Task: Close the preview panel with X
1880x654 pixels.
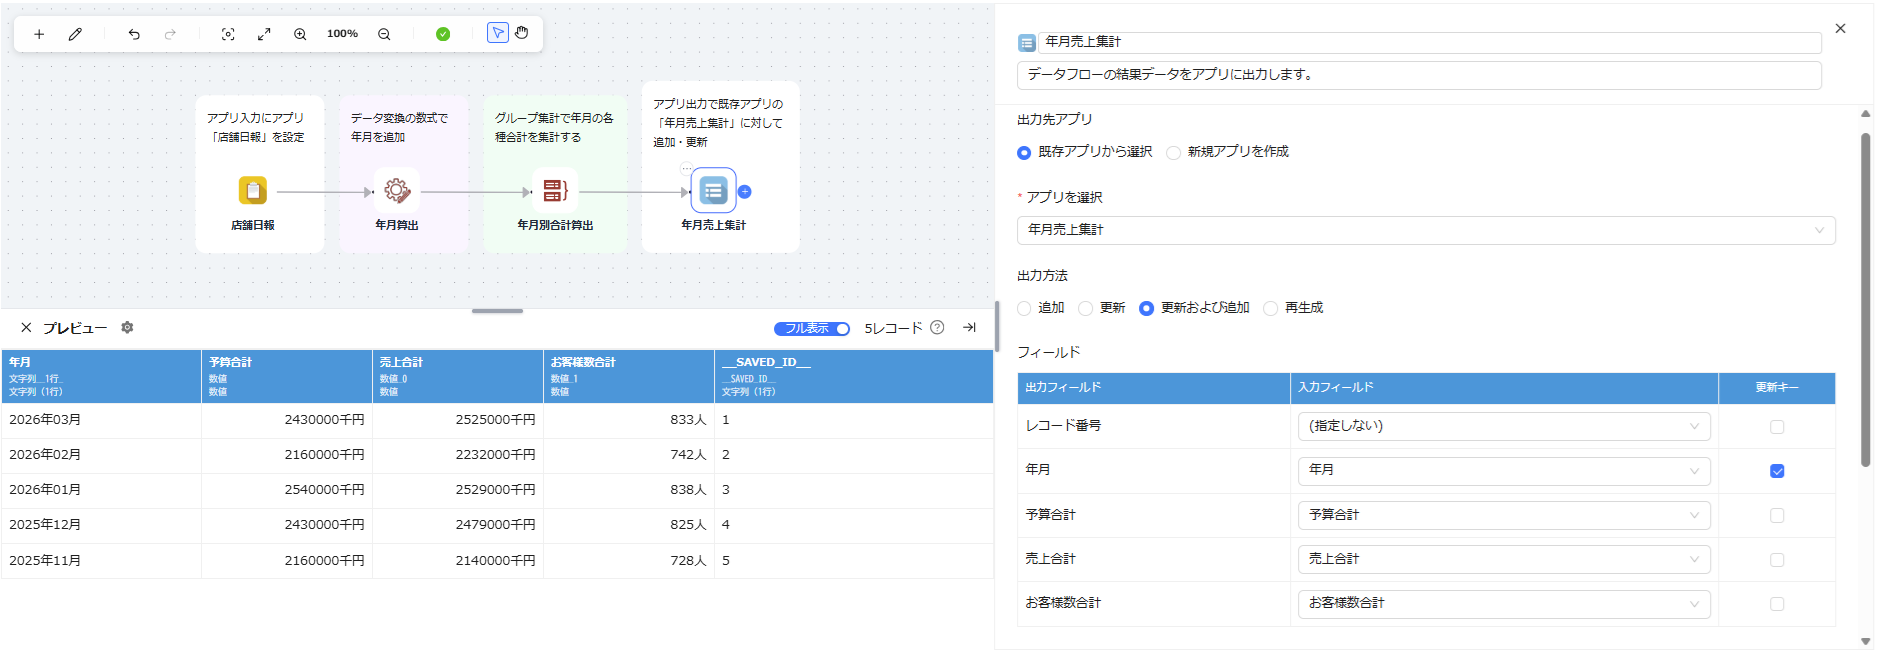Action: point(26,328)
